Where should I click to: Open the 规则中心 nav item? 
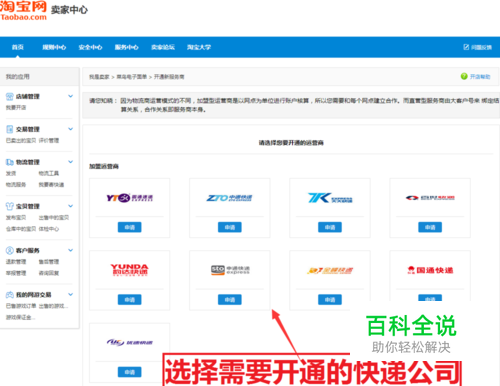click(x=54, y=47)
